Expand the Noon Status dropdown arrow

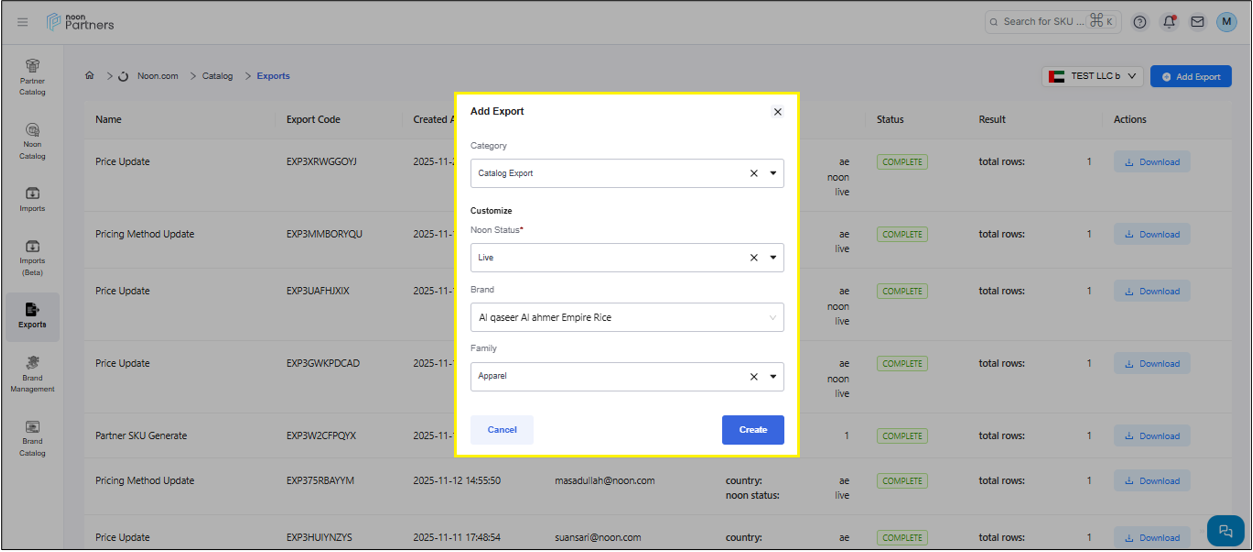773,257
